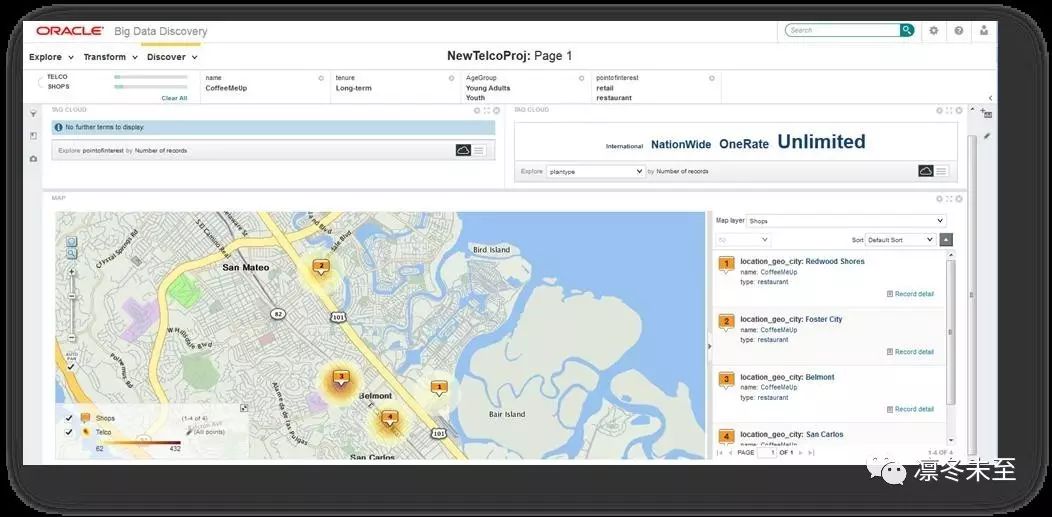Collapse the map results list panel
The width and height of the screenshot is (1052, 517).
click(709, 346)
